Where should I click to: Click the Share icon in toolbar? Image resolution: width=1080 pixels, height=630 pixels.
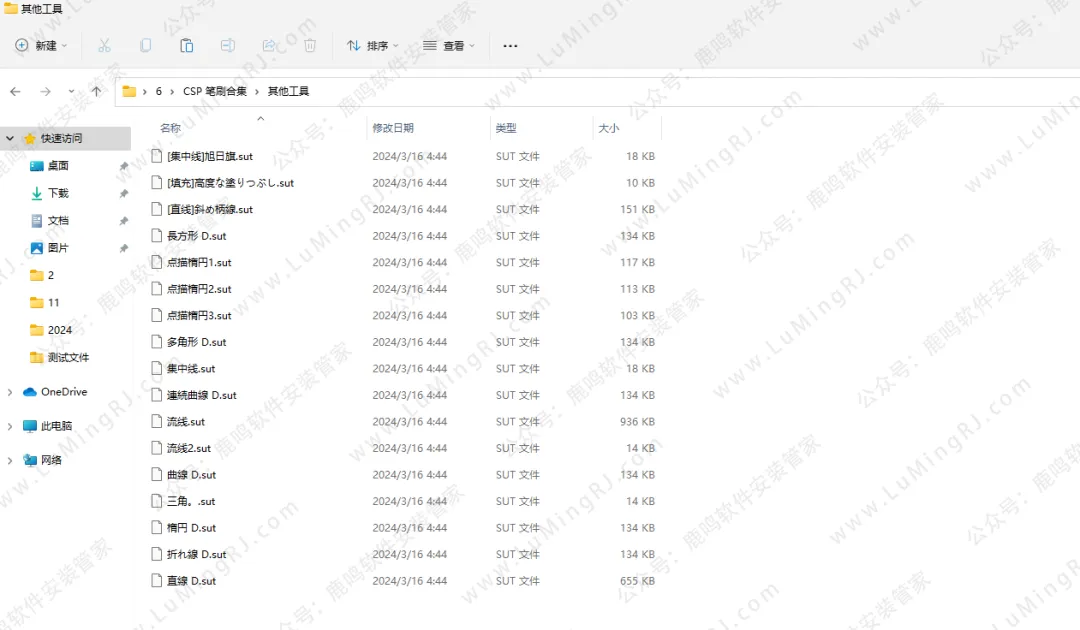269,46
